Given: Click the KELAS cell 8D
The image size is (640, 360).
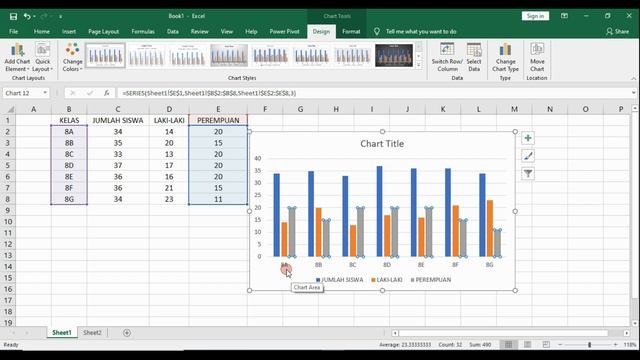Looking at the screenshot, I should (69, 165).
